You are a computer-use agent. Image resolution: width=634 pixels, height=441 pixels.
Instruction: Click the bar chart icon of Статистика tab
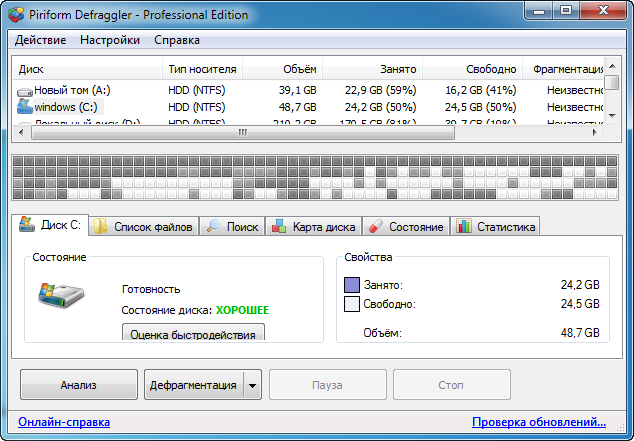[x=464, y=226]
